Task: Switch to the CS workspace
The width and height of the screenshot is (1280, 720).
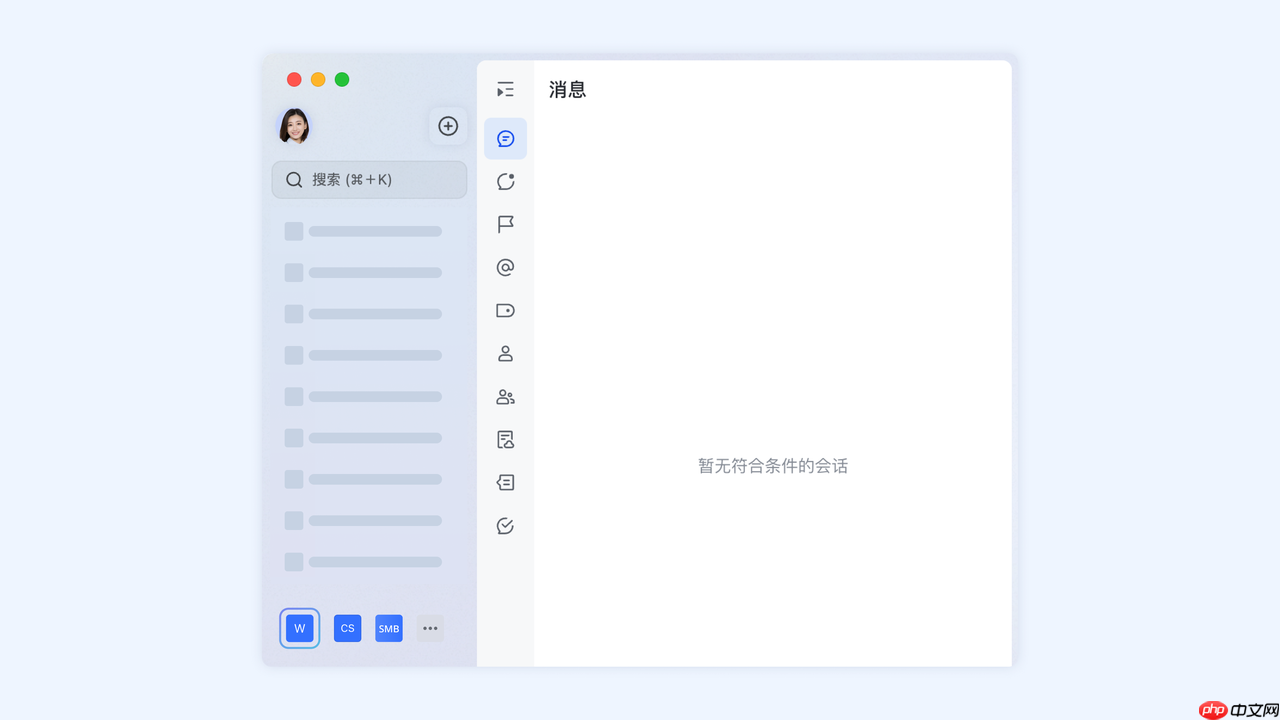Action: coord(347,628)
